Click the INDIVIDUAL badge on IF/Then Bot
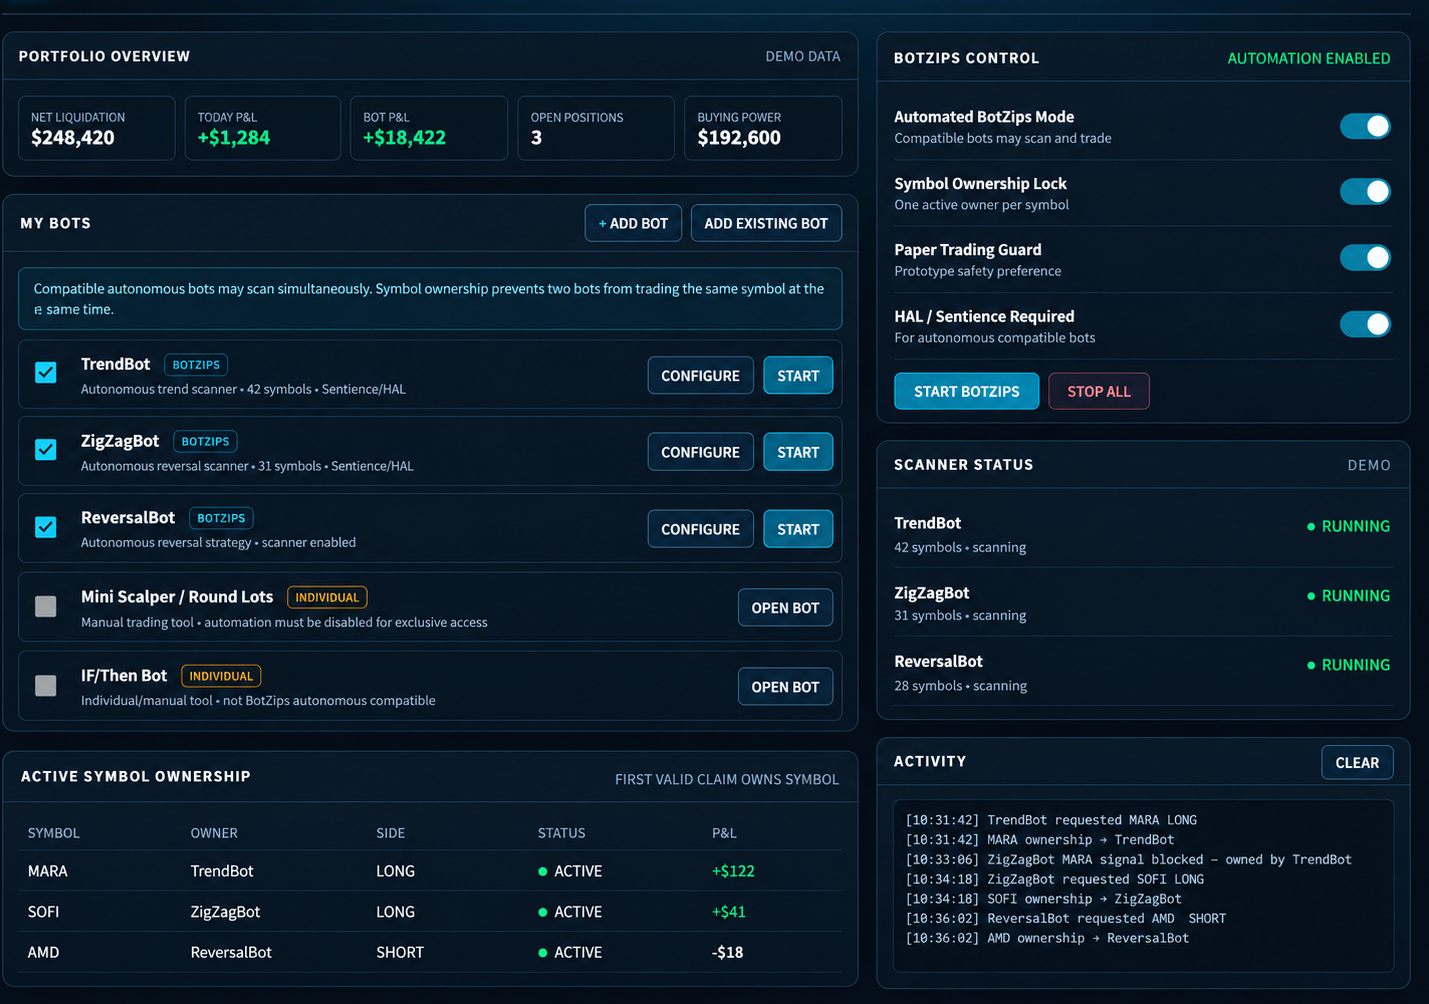 [x=221, y=676]
